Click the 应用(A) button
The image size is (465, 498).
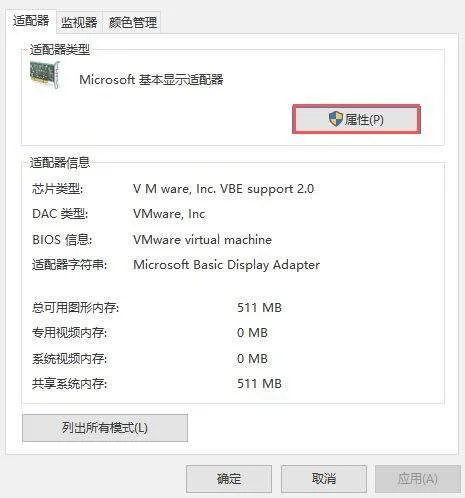click(x=418, y=479)
